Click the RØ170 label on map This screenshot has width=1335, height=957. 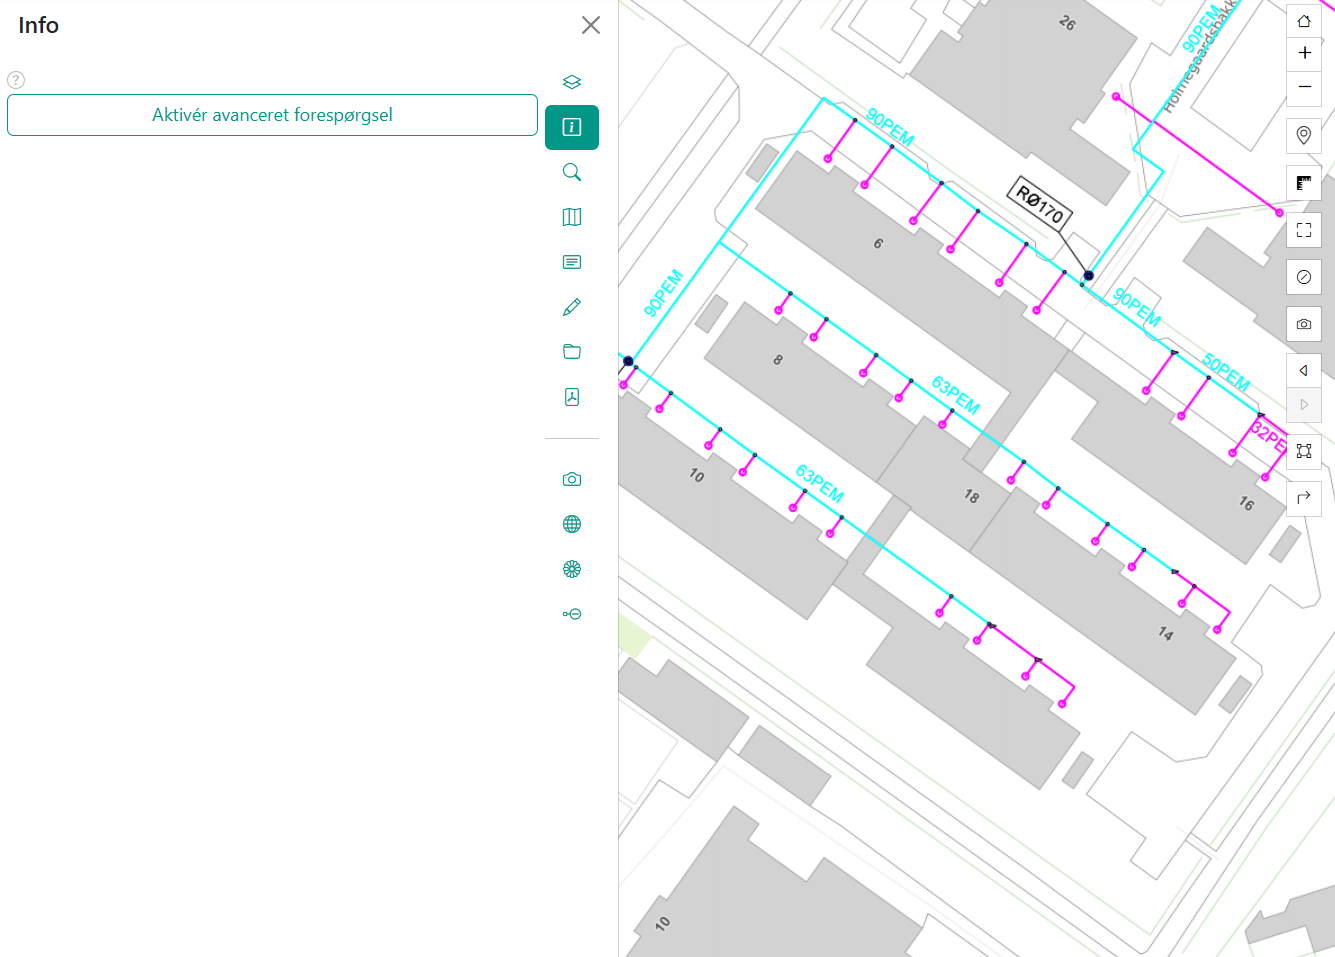[x=1040, y=205]
